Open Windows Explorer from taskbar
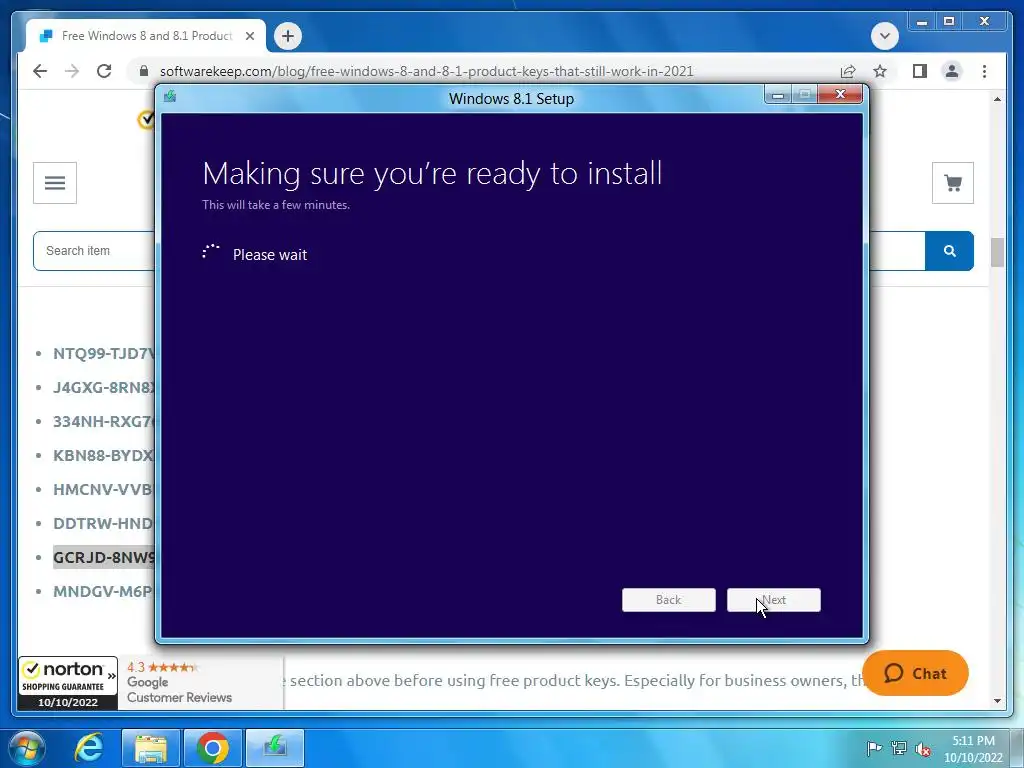 click(x=151, y=748)
